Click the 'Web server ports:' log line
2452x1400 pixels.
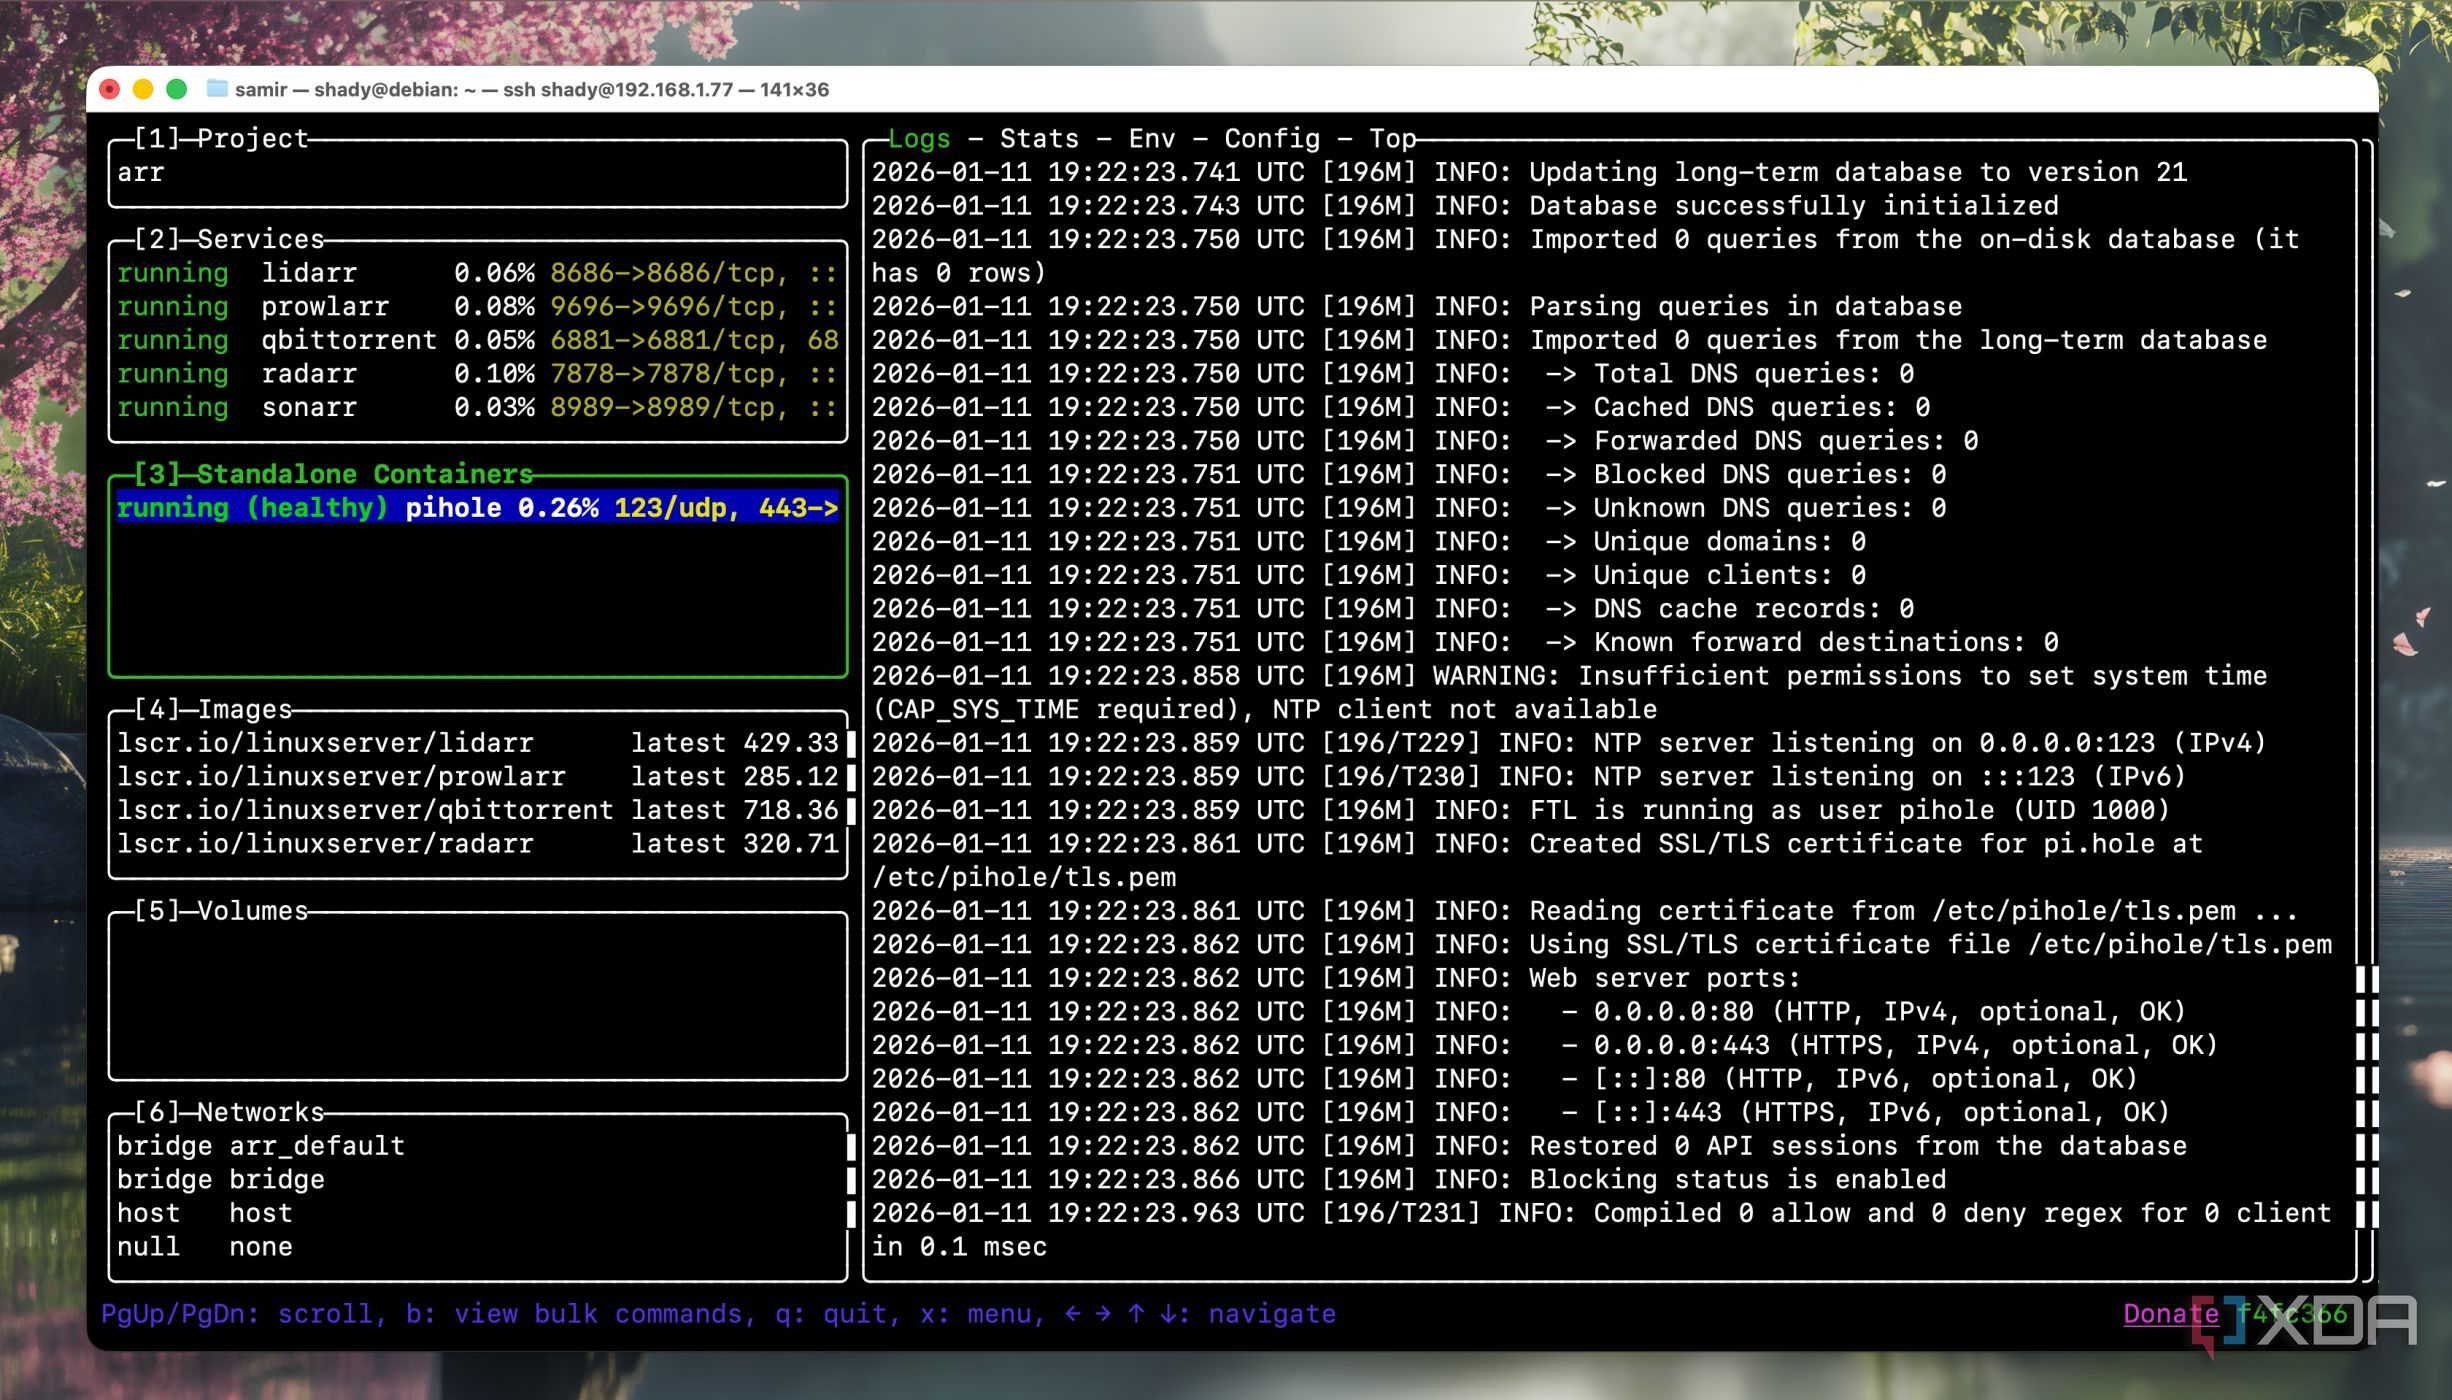(1336, 978)
